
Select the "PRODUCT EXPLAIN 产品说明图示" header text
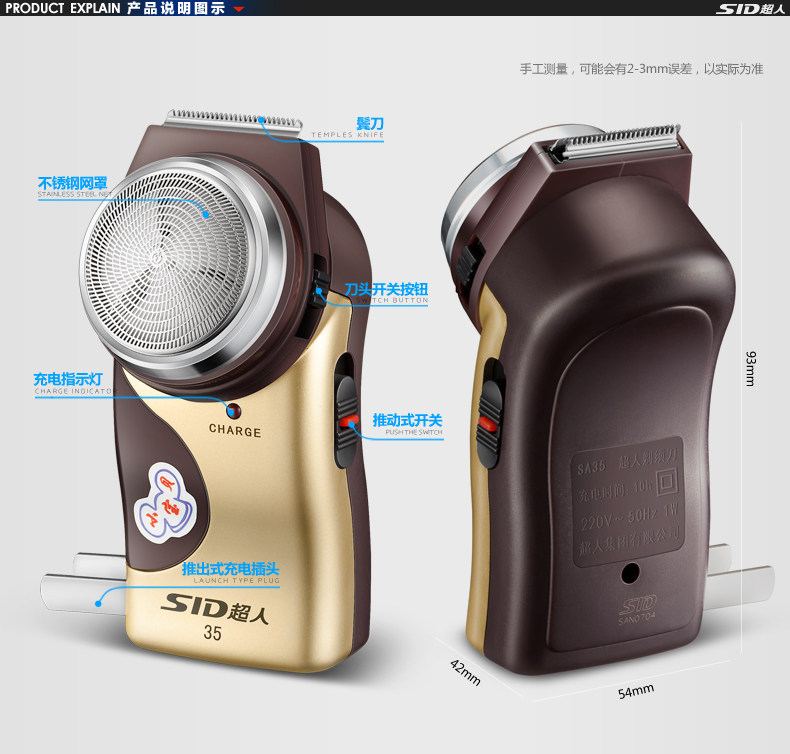[x=115, y=8]
